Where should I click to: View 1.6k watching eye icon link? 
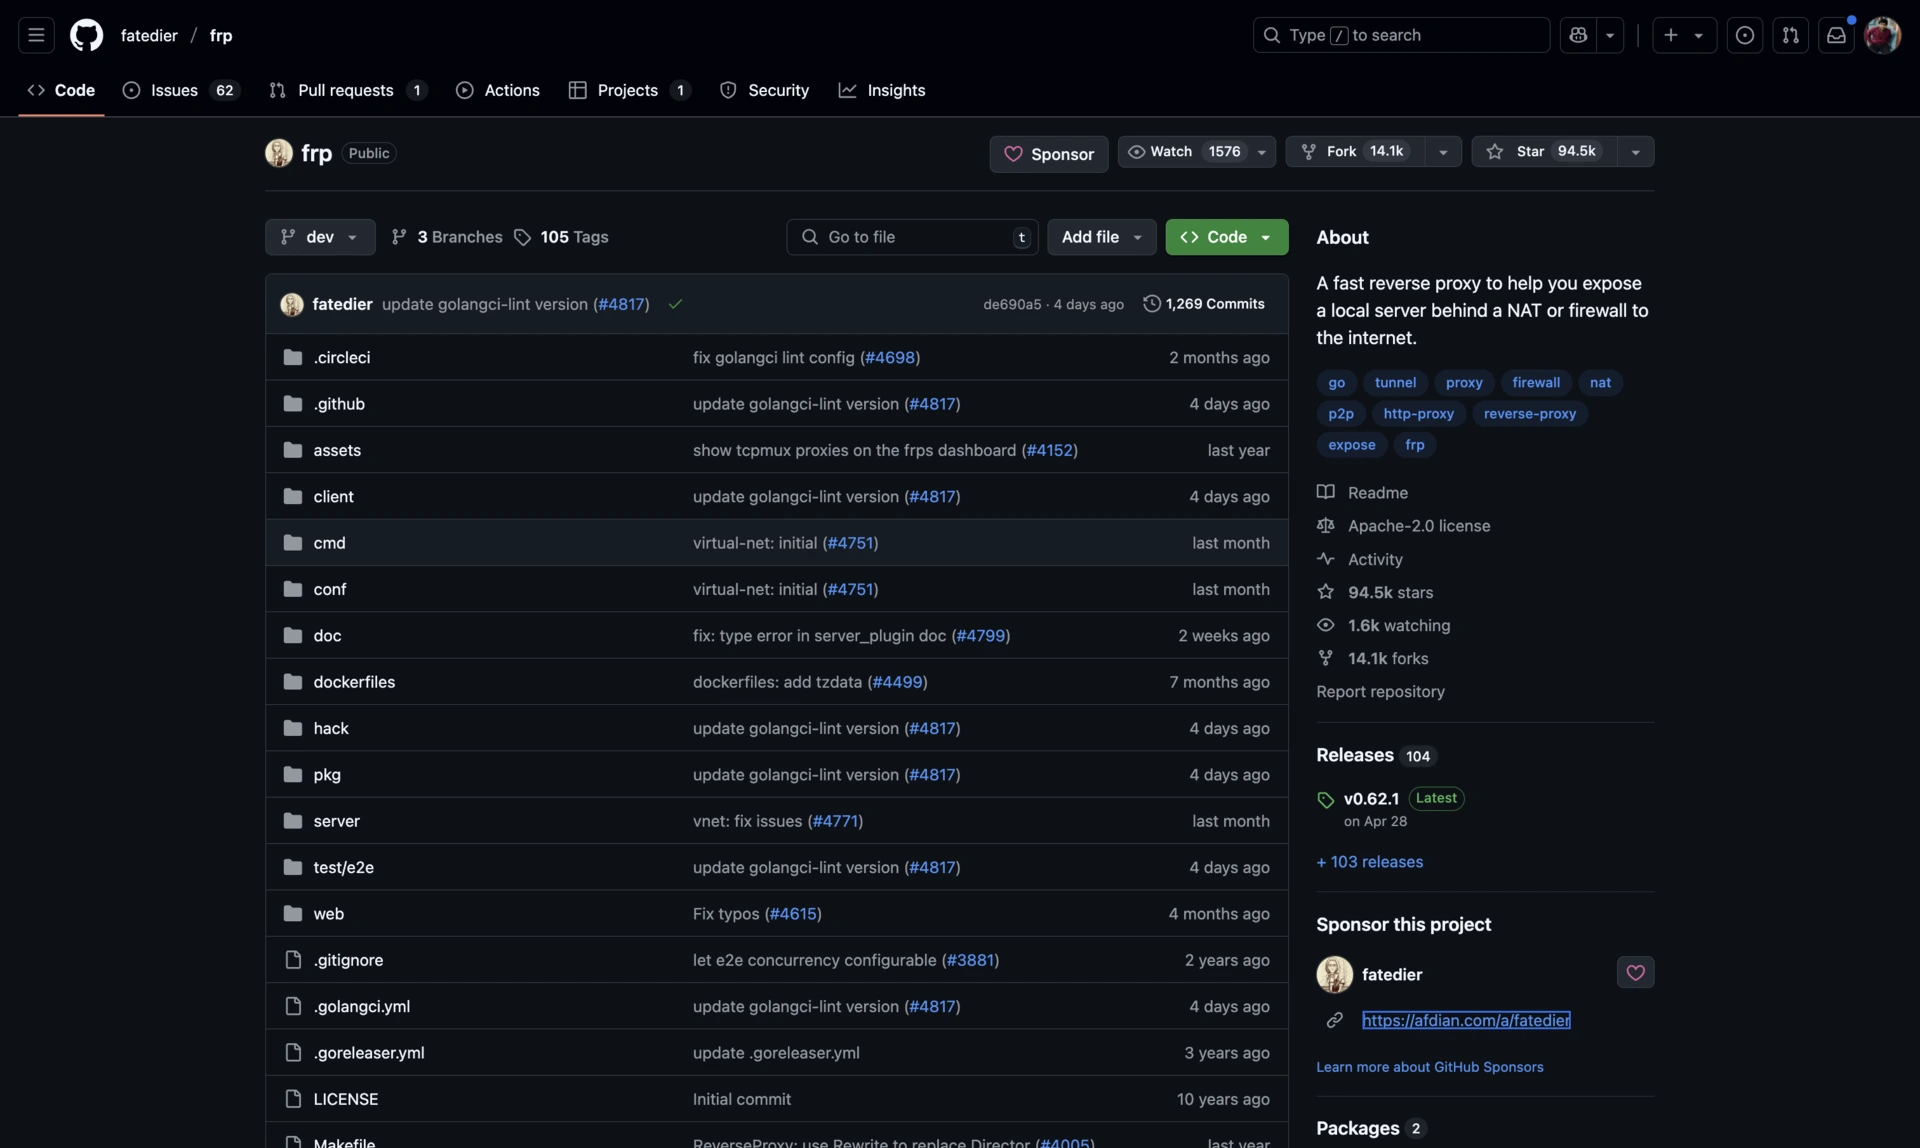click(1383, 626)
